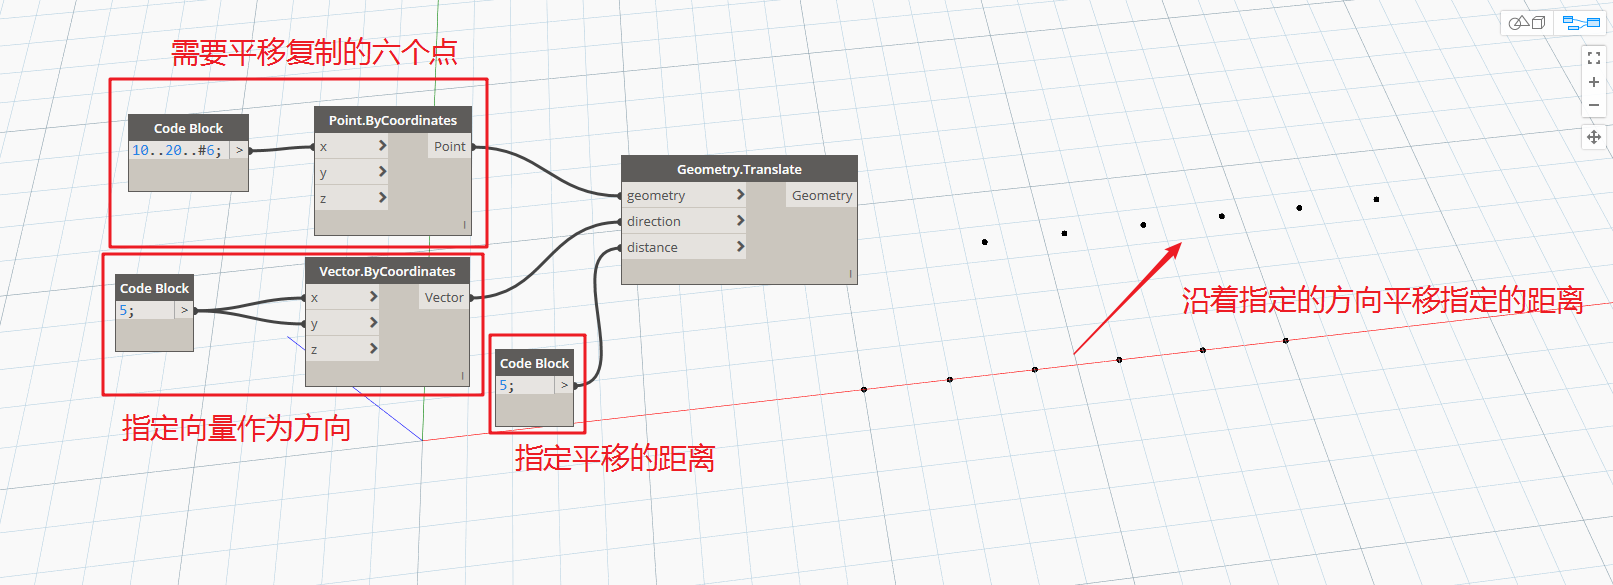Click the zoom to fit icon

(1594, 58)
